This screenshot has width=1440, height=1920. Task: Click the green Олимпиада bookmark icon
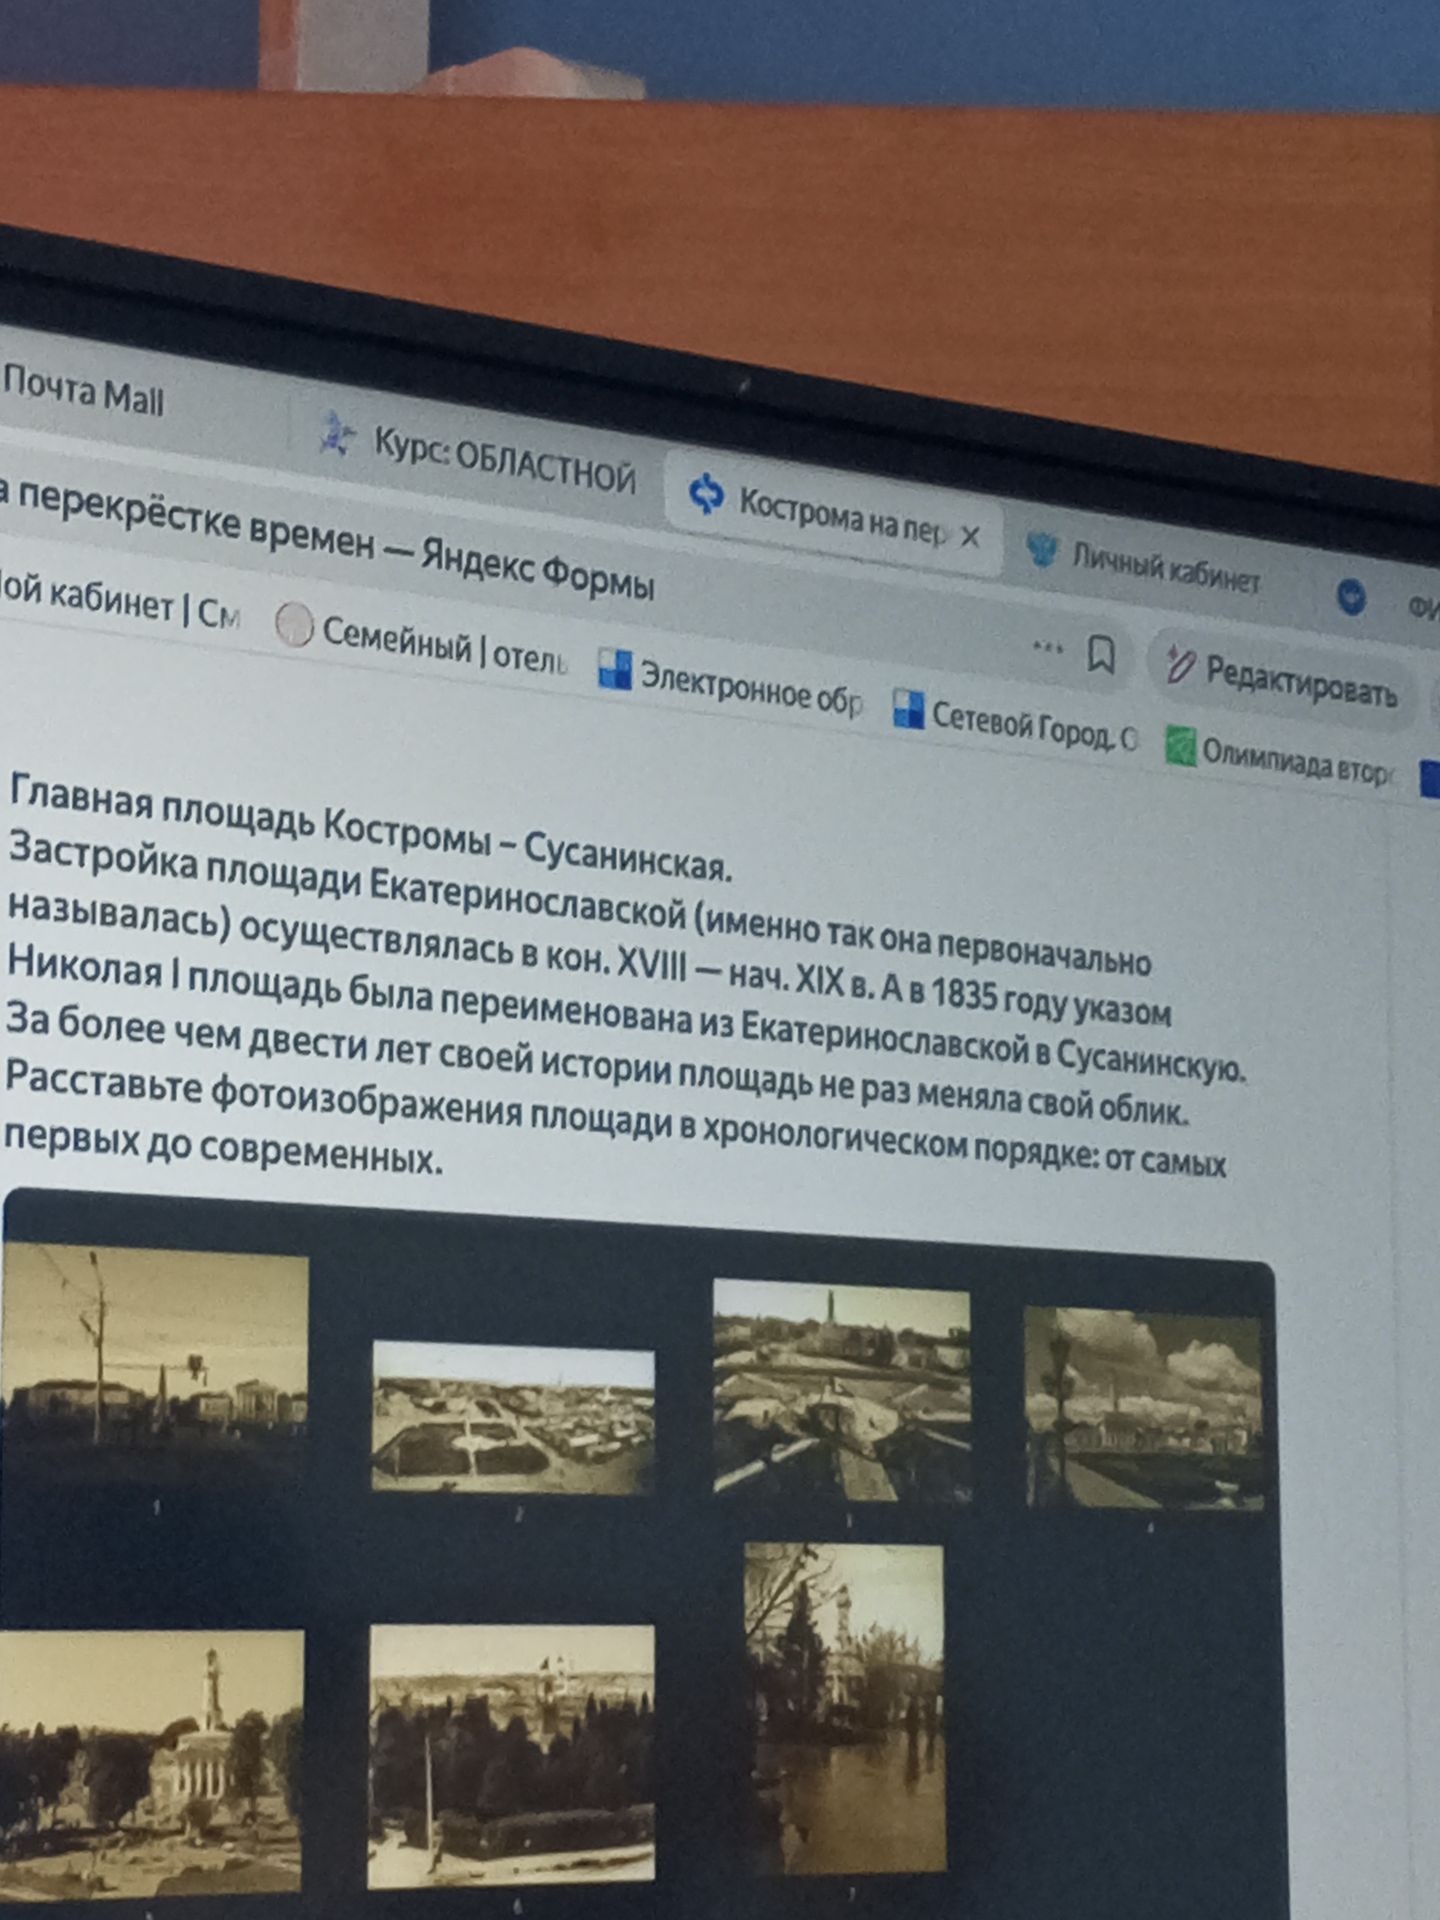coord(1180,745)
